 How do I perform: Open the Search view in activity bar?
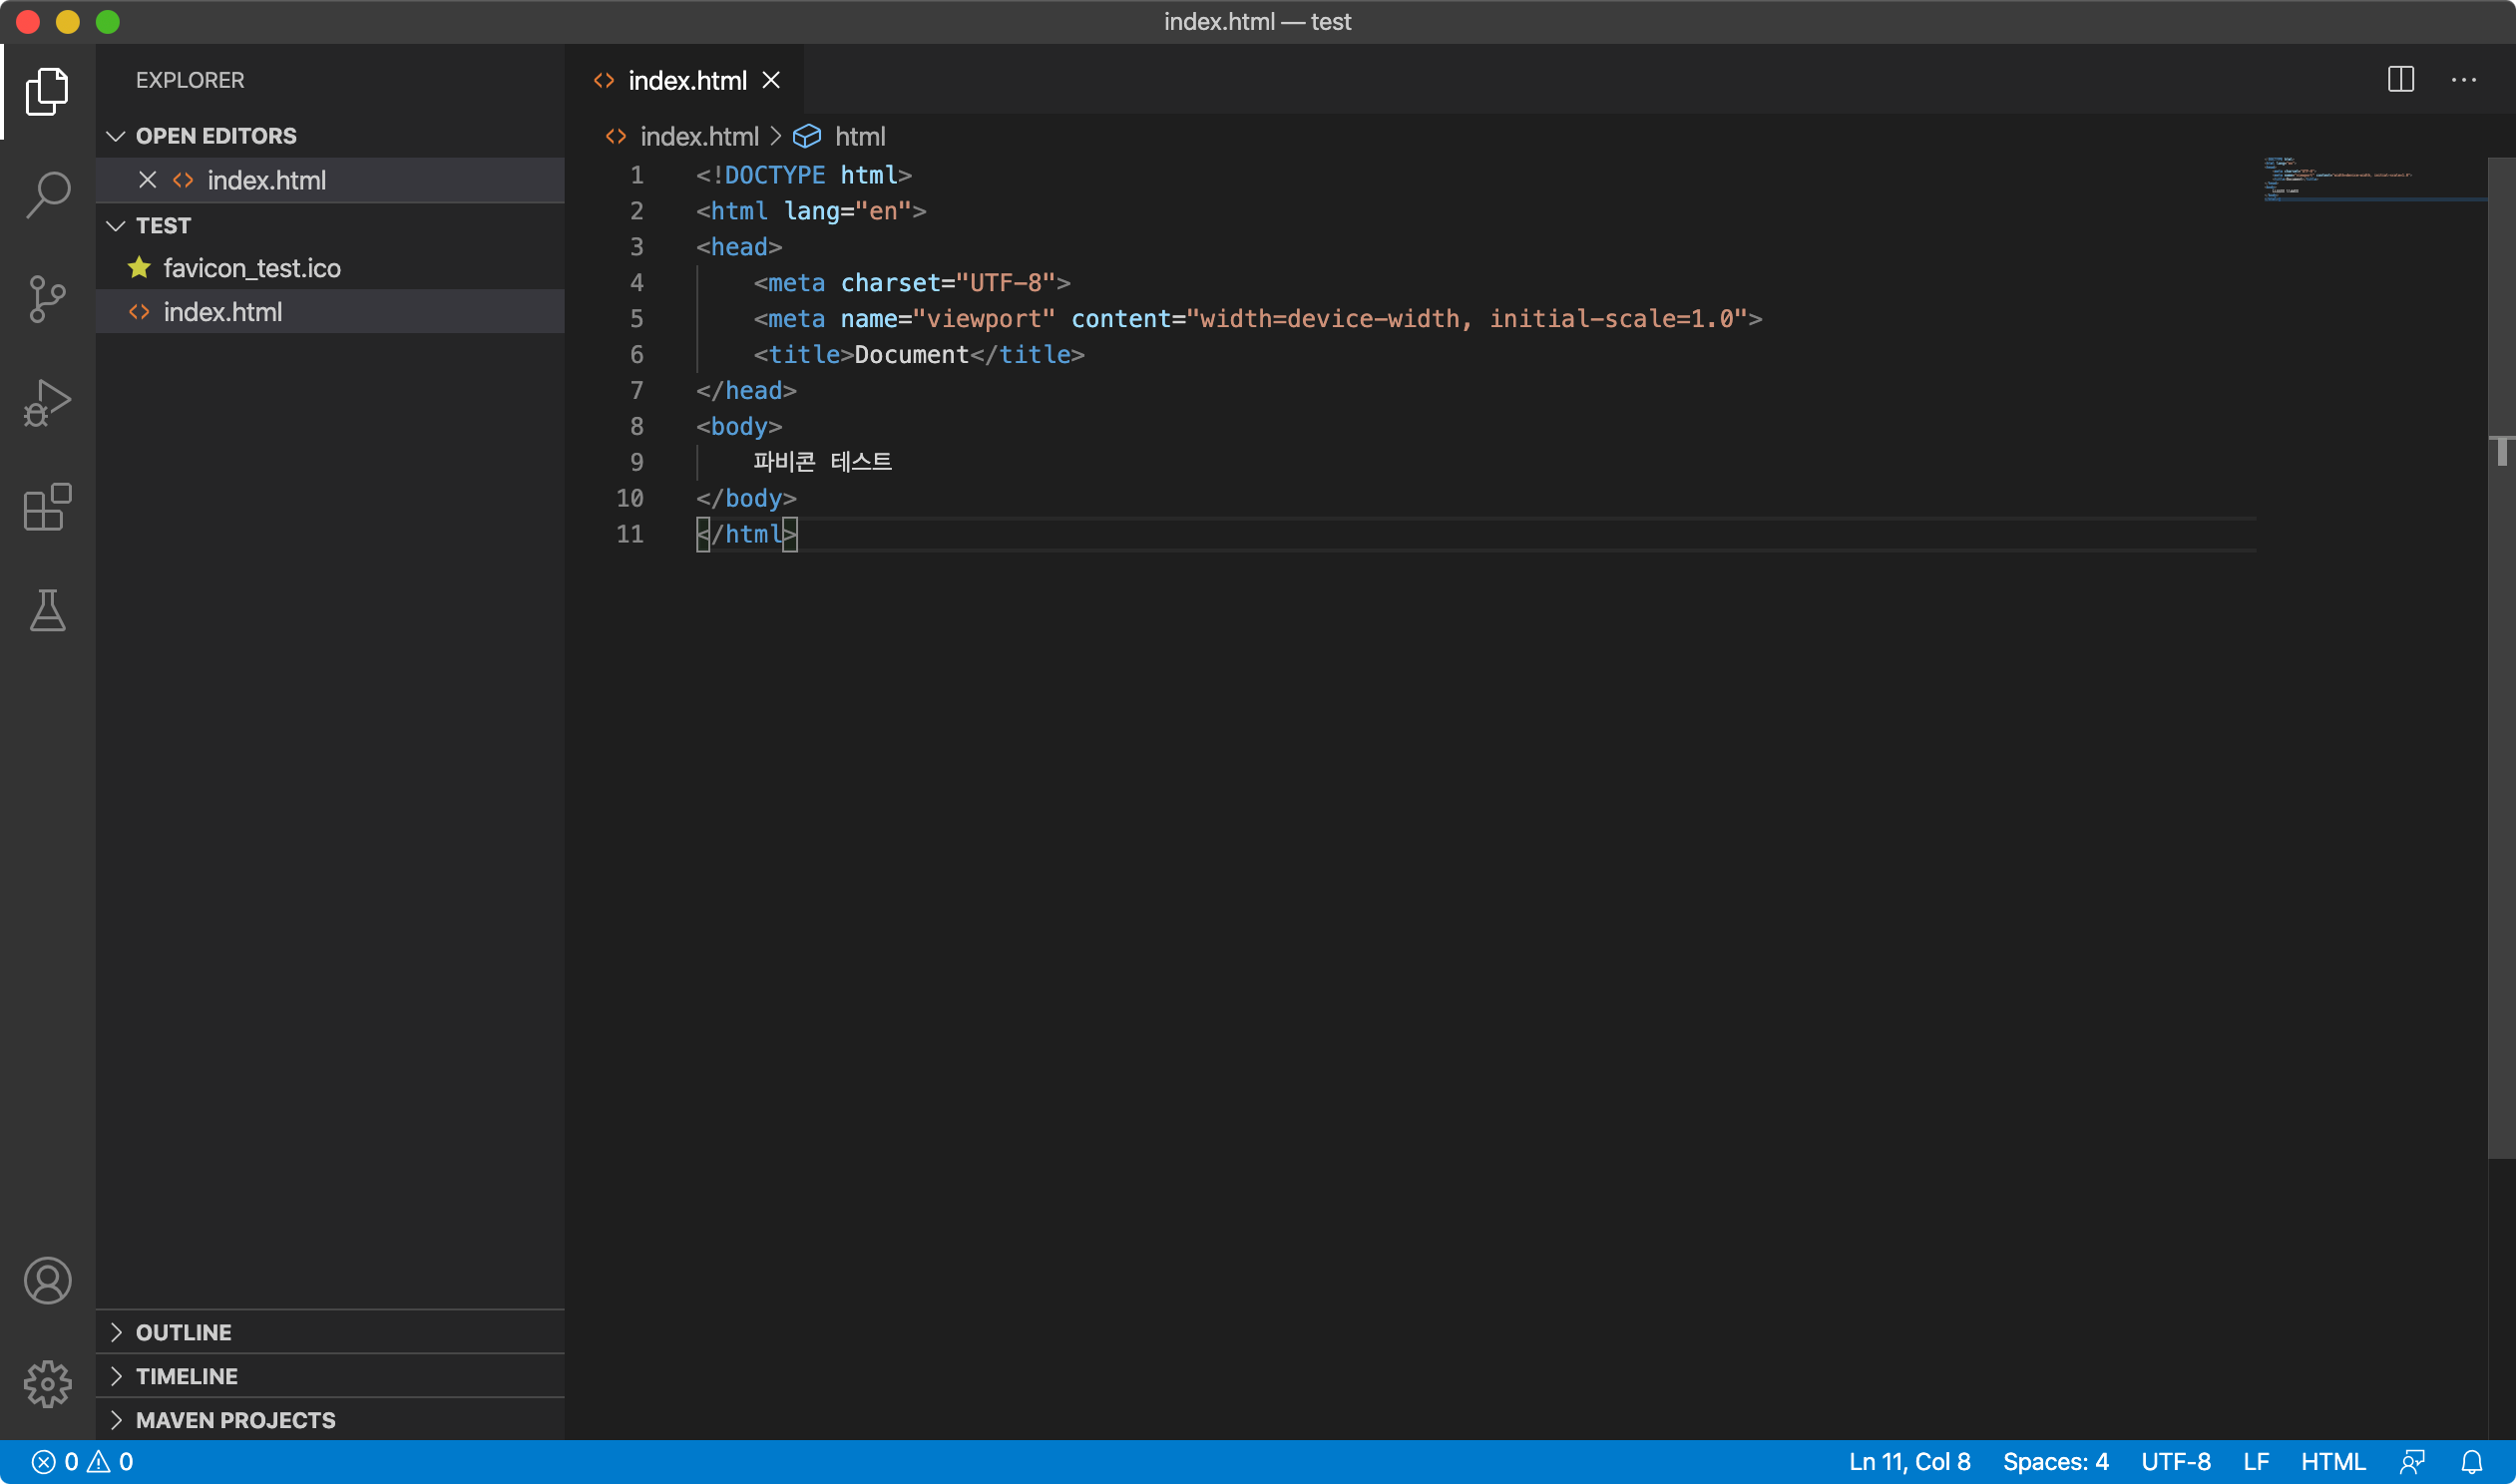(47, 195)
